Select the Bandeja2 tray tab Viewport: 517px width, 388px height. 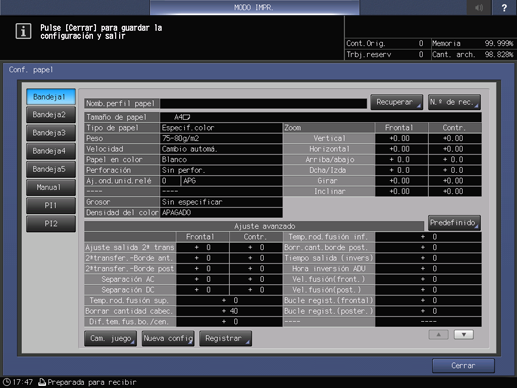(x=51, y=115)
